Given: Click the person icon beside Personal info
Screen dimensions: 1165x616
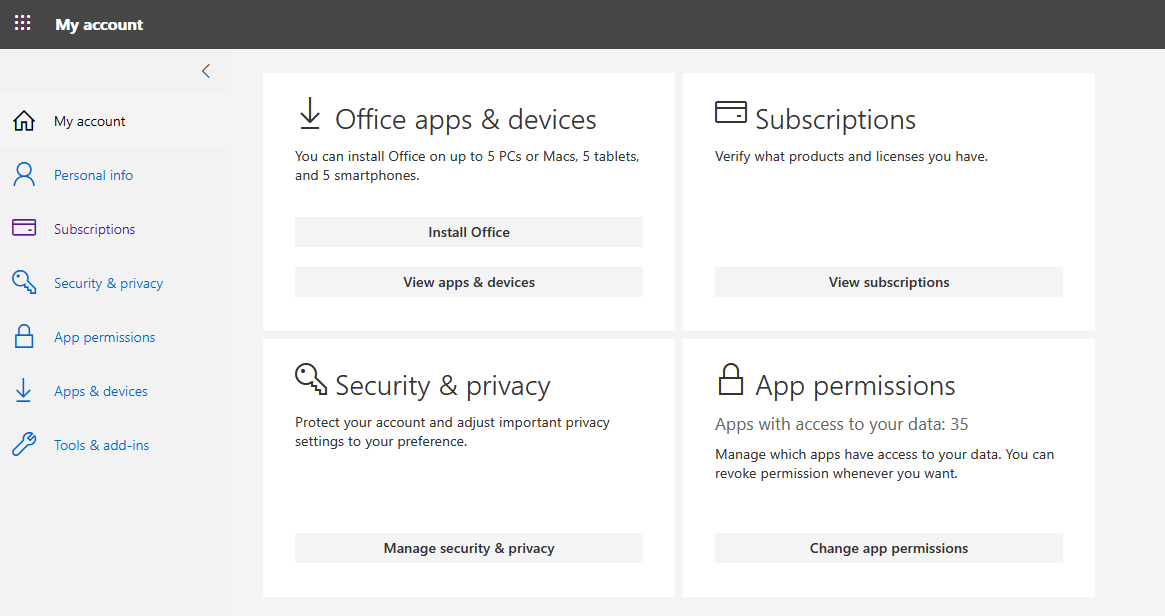Looking at the screenshot, I should point(24,175).
